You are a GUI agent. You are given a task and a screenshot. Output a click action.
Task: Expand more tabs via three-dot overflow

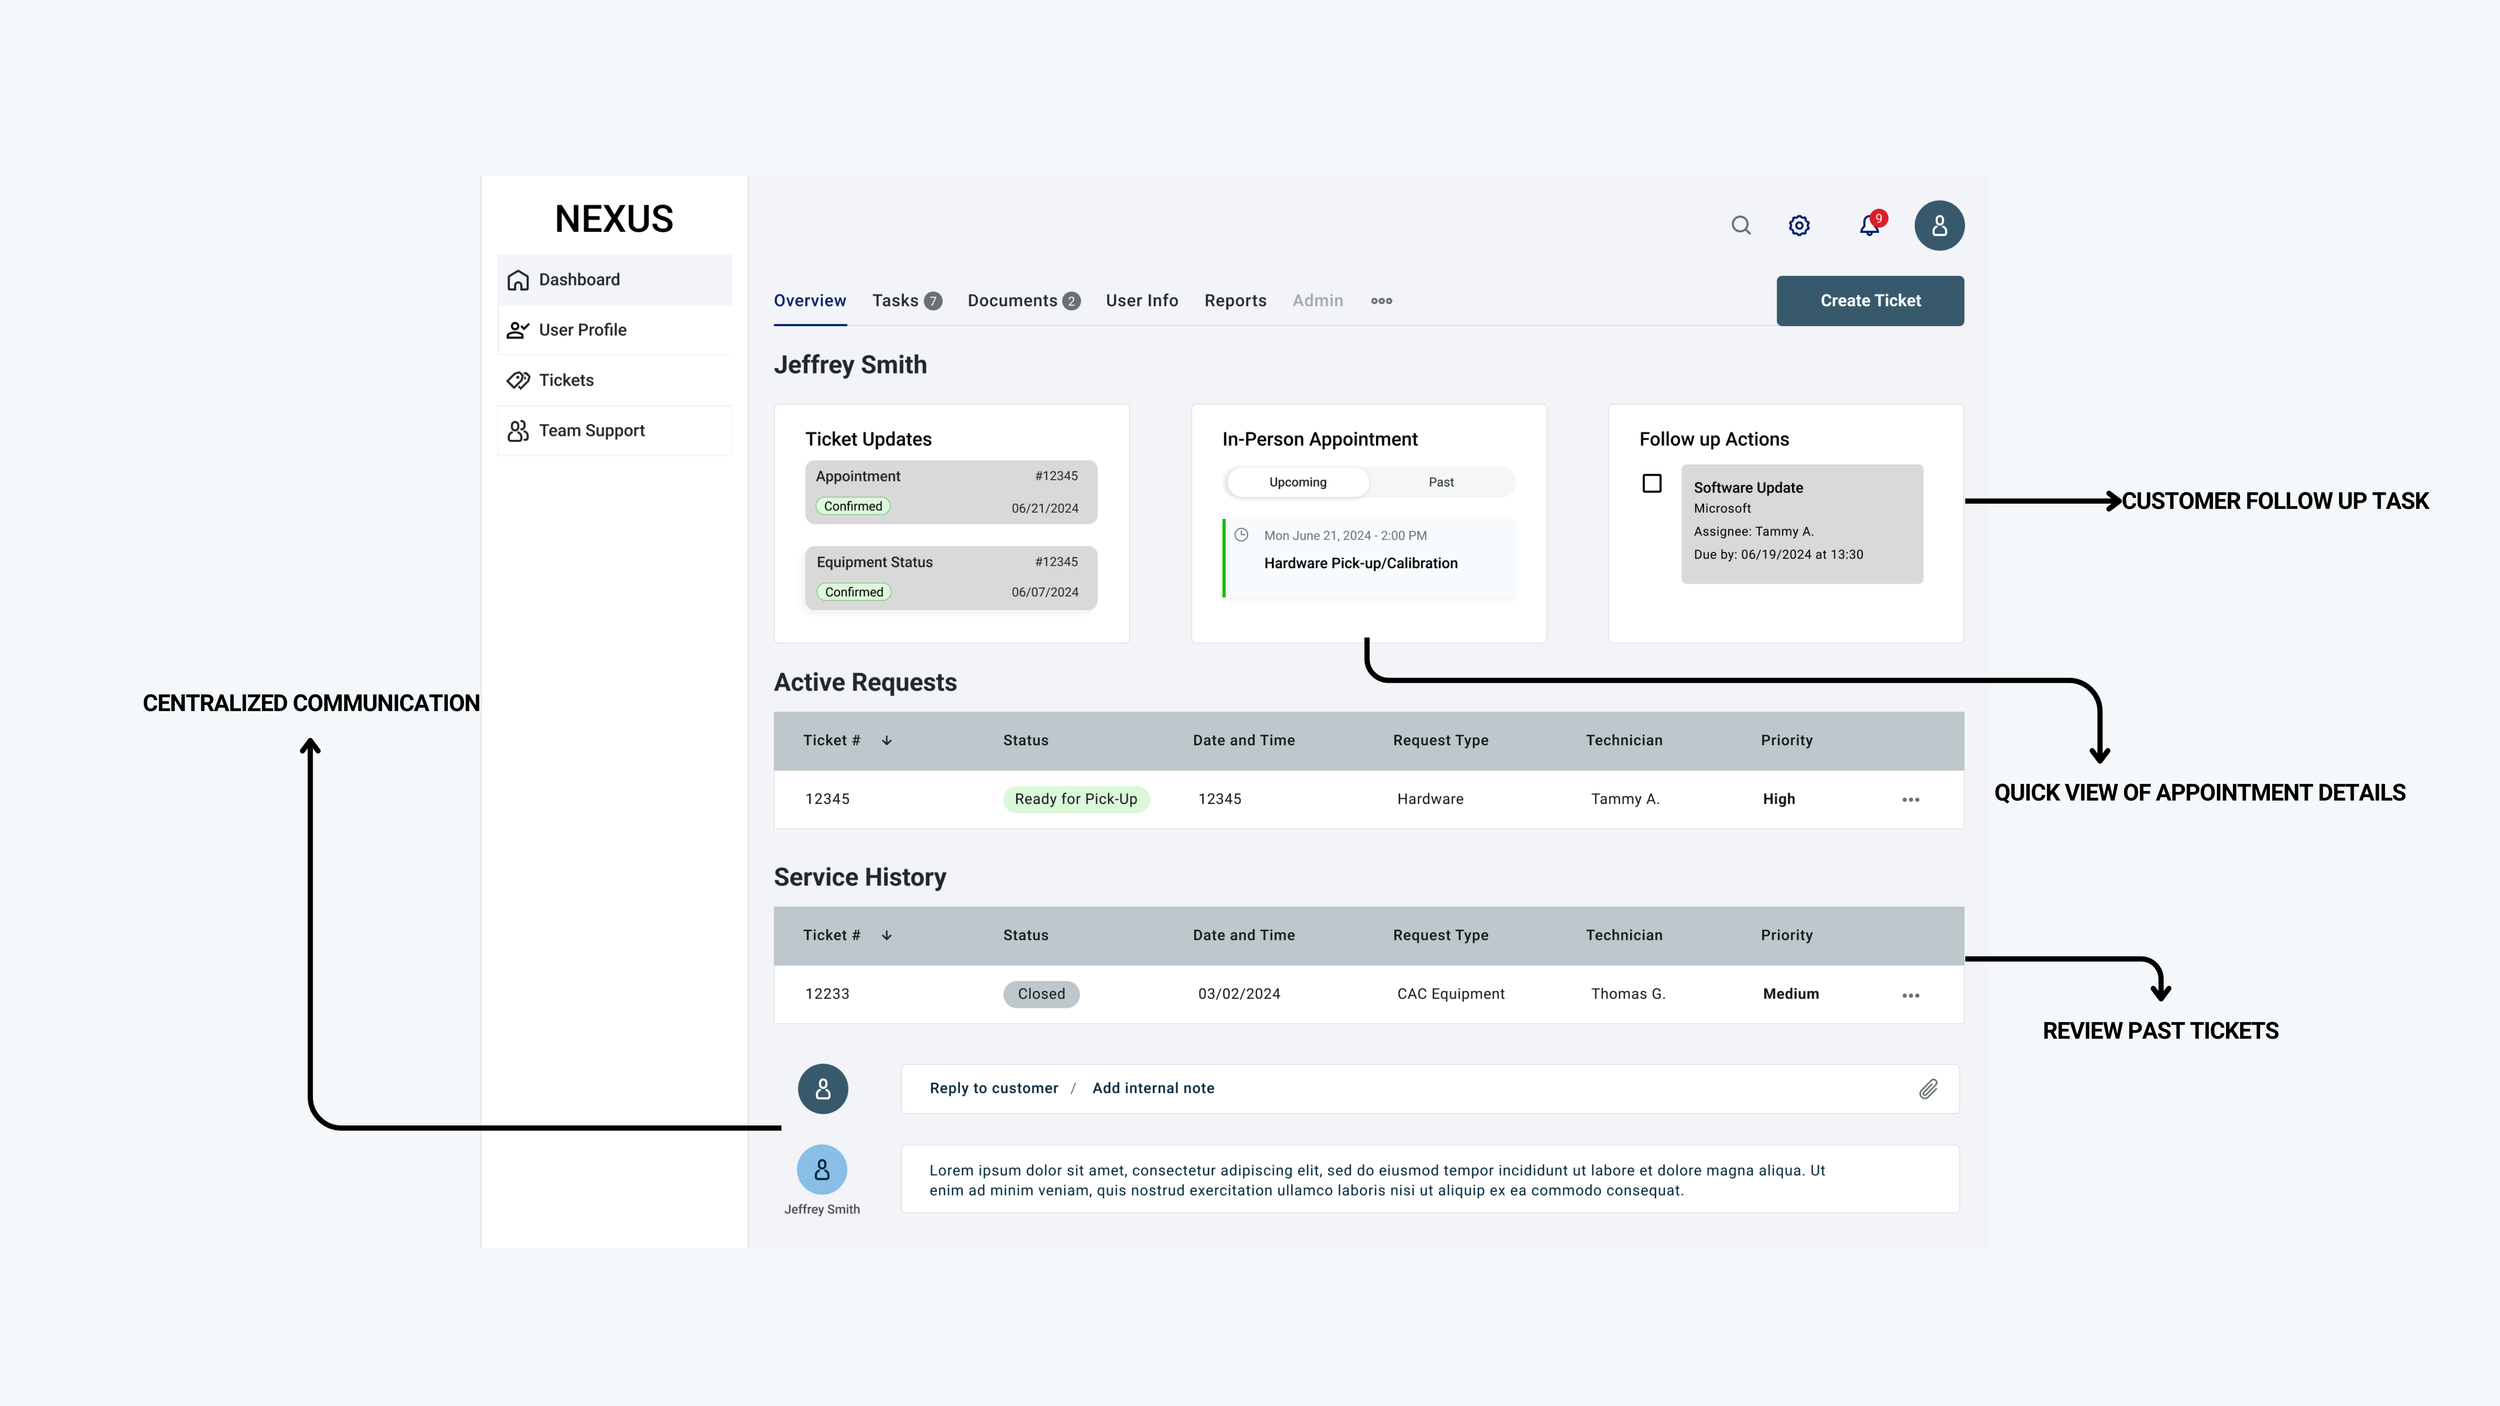(1381, 301)
